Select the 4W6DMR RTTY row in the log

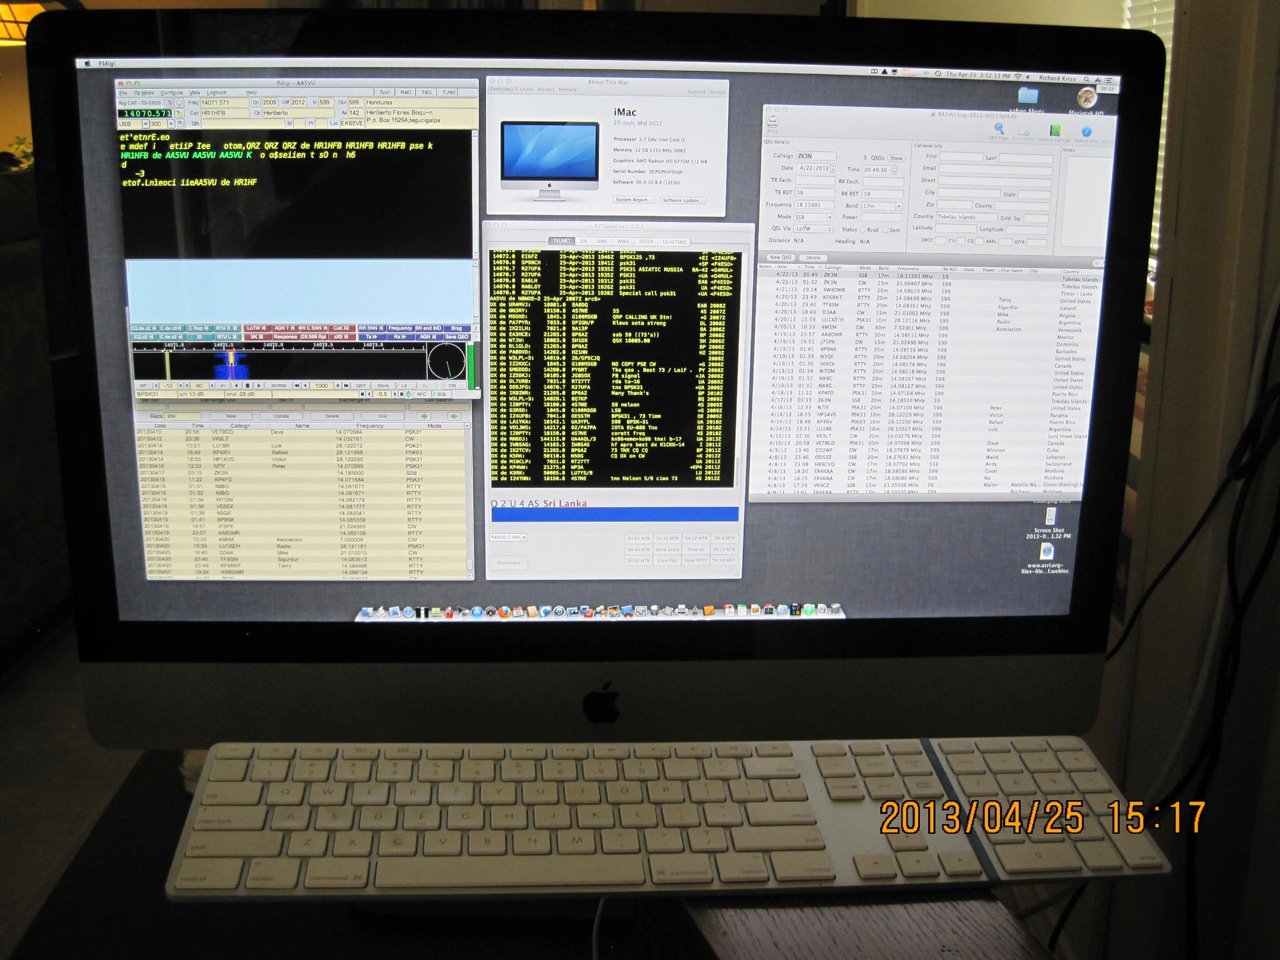pyautogui.click(x=930, y=290)
